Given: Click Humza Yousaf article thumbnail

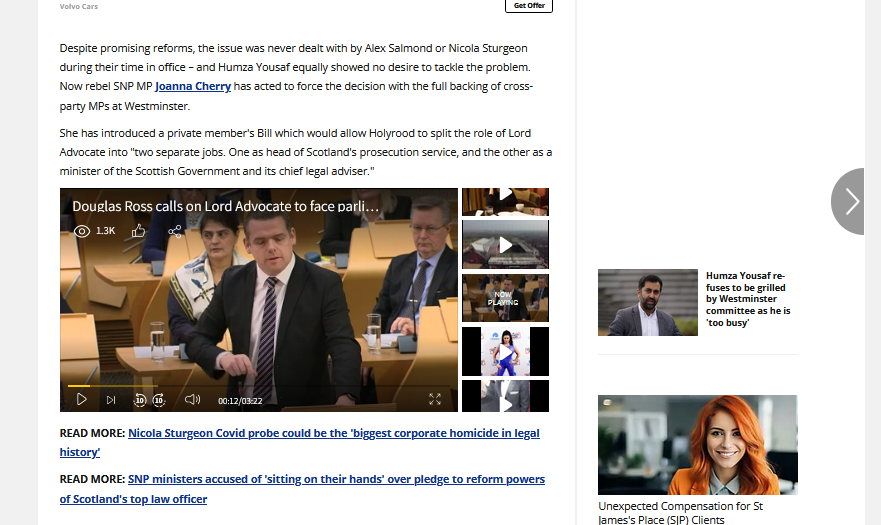Looking at the screenshot, I should pyautogui.click(x=648, y=302).
